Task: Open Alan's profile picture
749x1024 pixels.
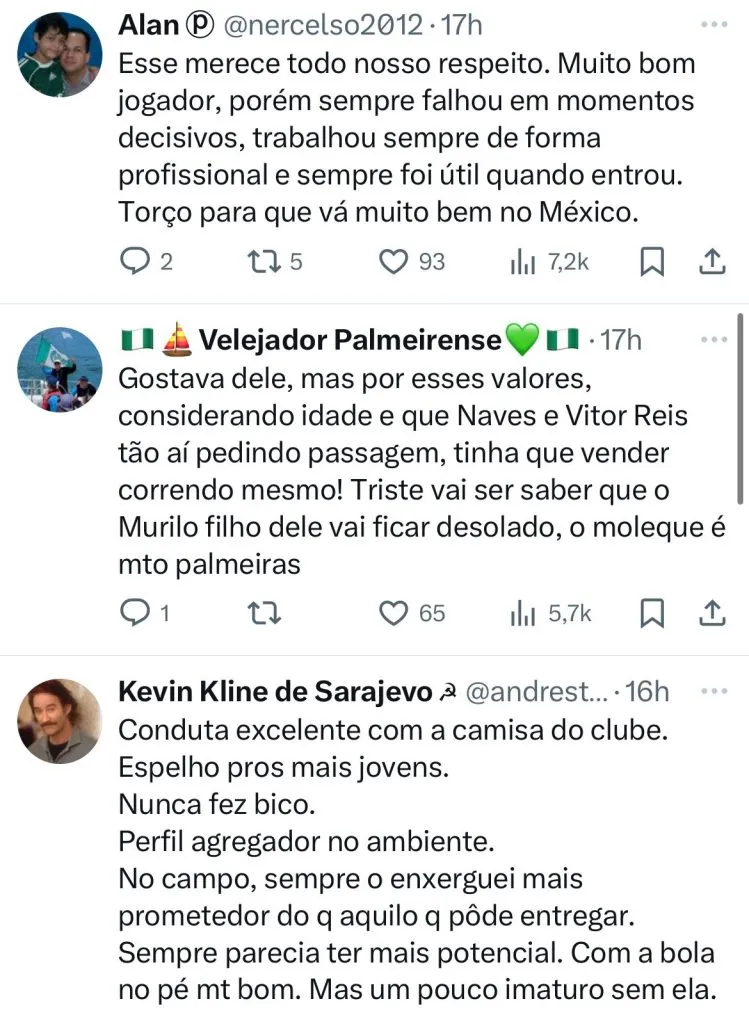Action: click(x=60, y=55)
